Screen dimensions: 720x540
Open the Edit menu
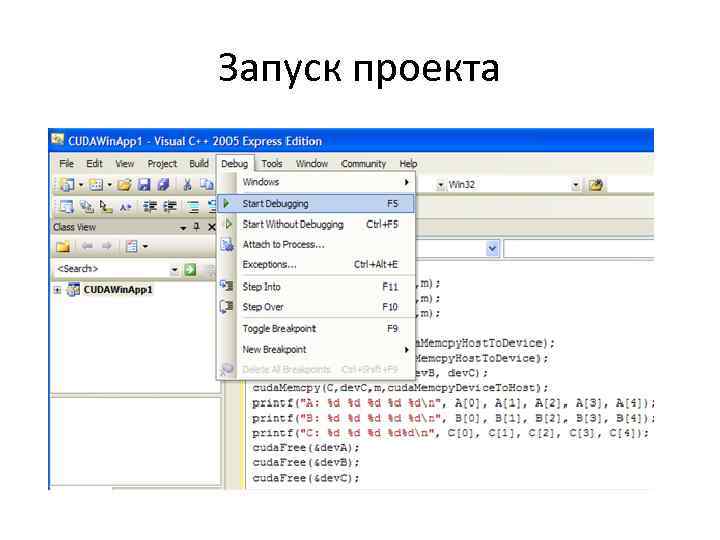pos(94,163)
